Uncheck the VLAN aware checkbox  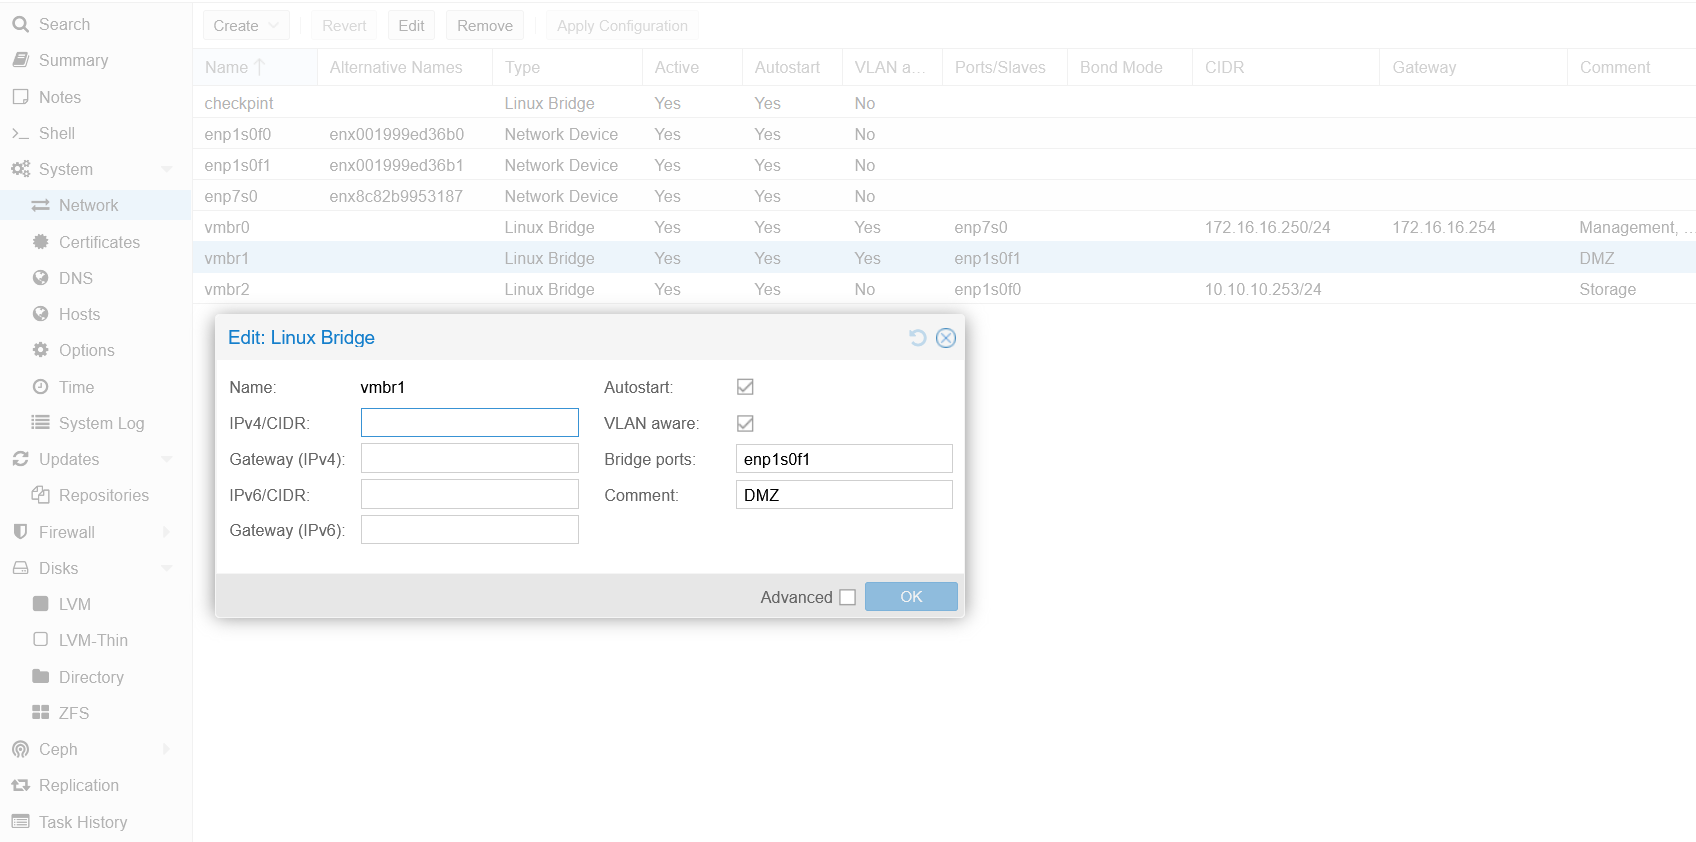(745, 423)
